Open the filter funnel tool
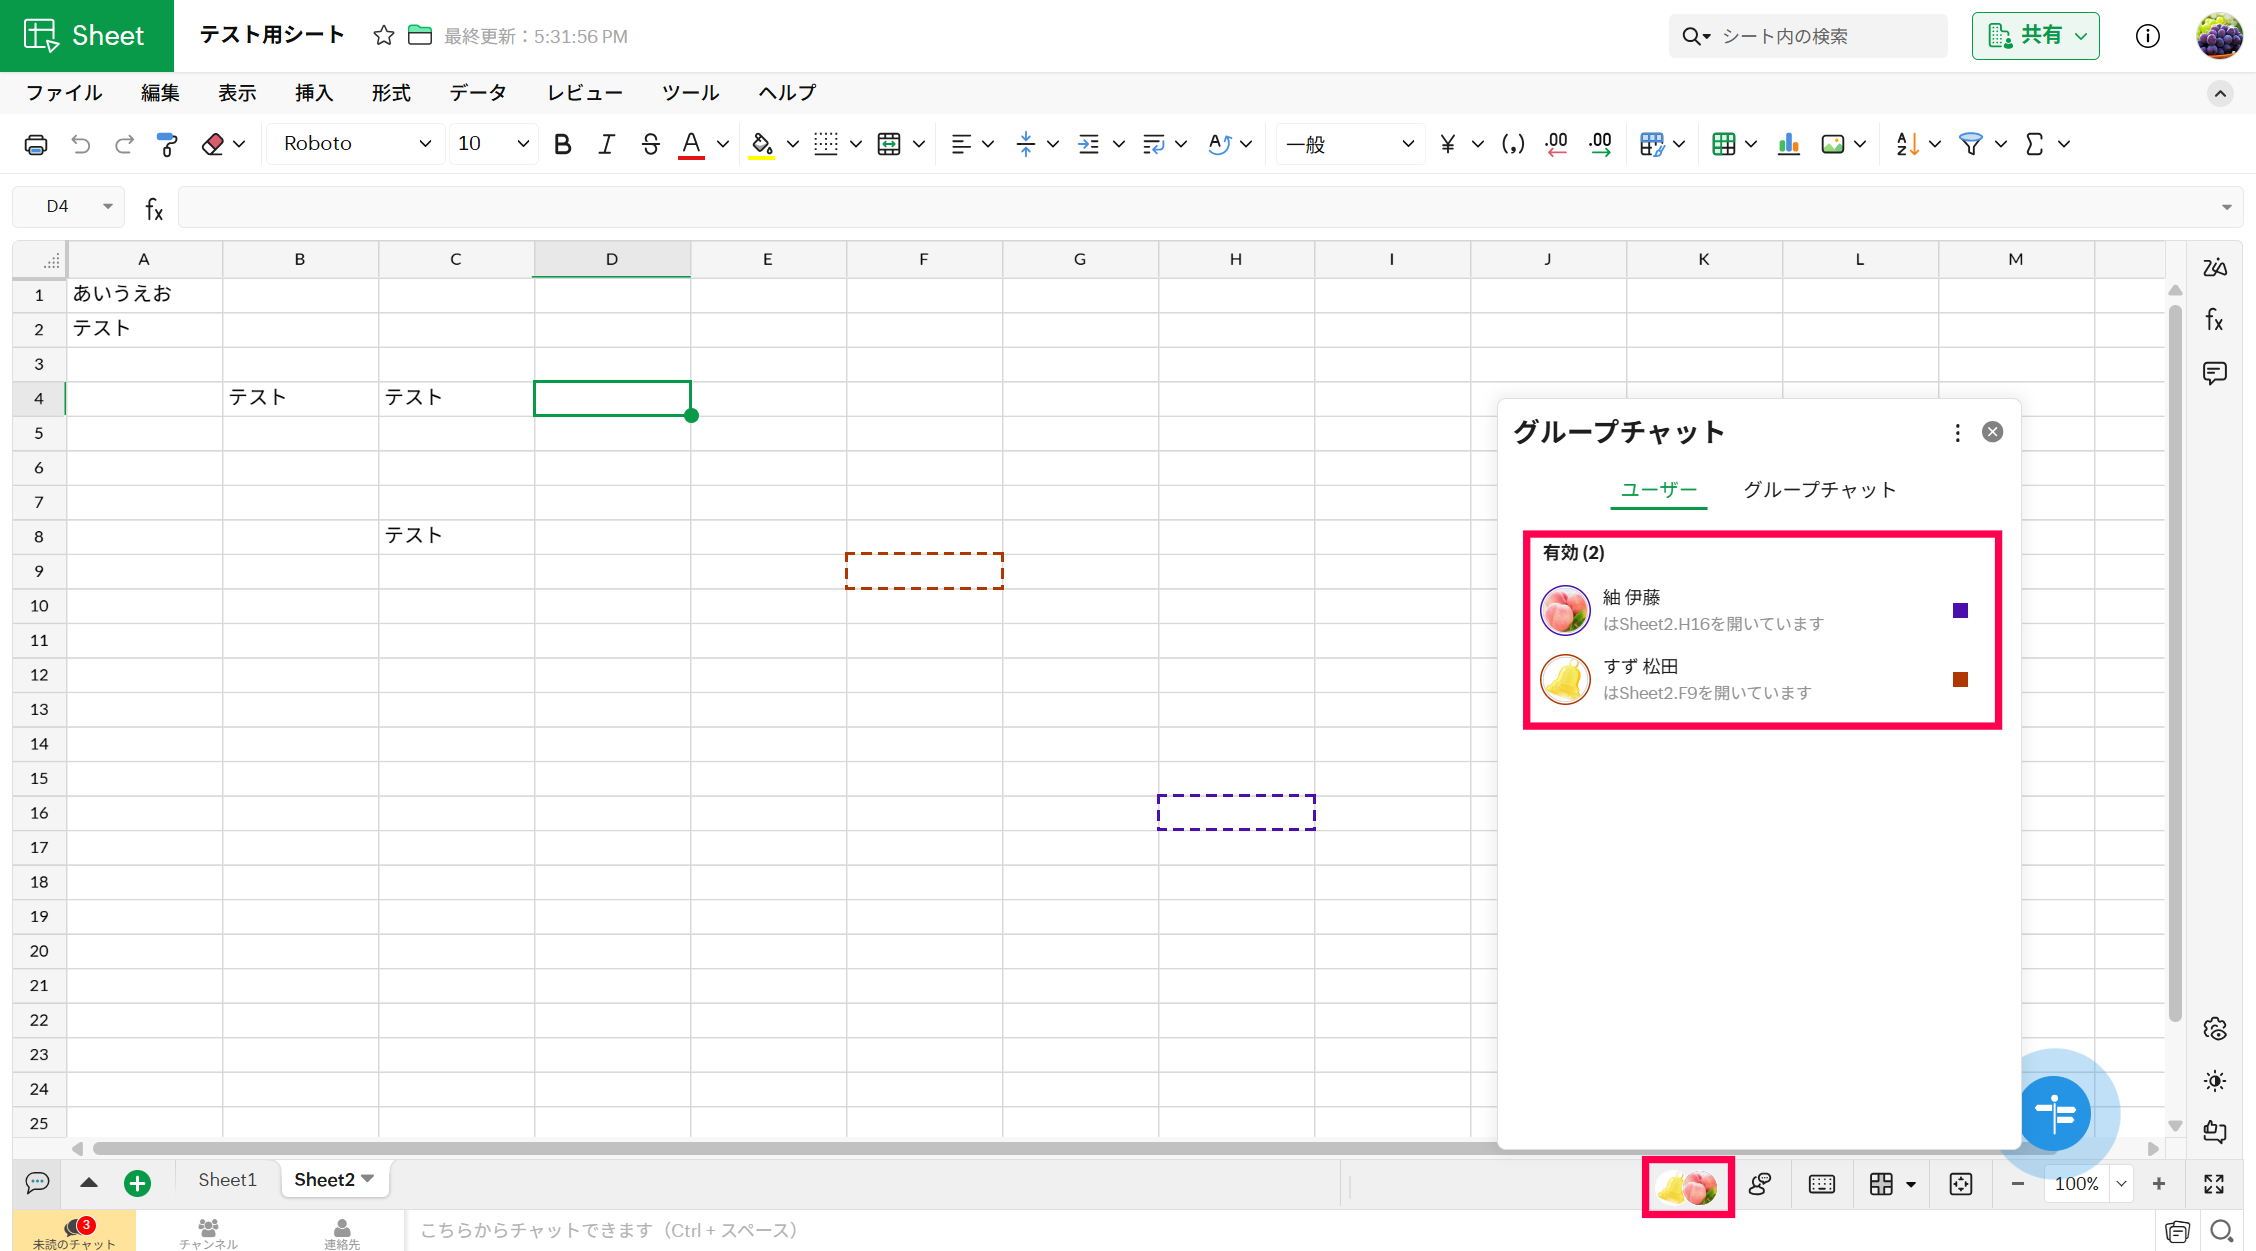 pyautogui.click(x=1970, y=144)
